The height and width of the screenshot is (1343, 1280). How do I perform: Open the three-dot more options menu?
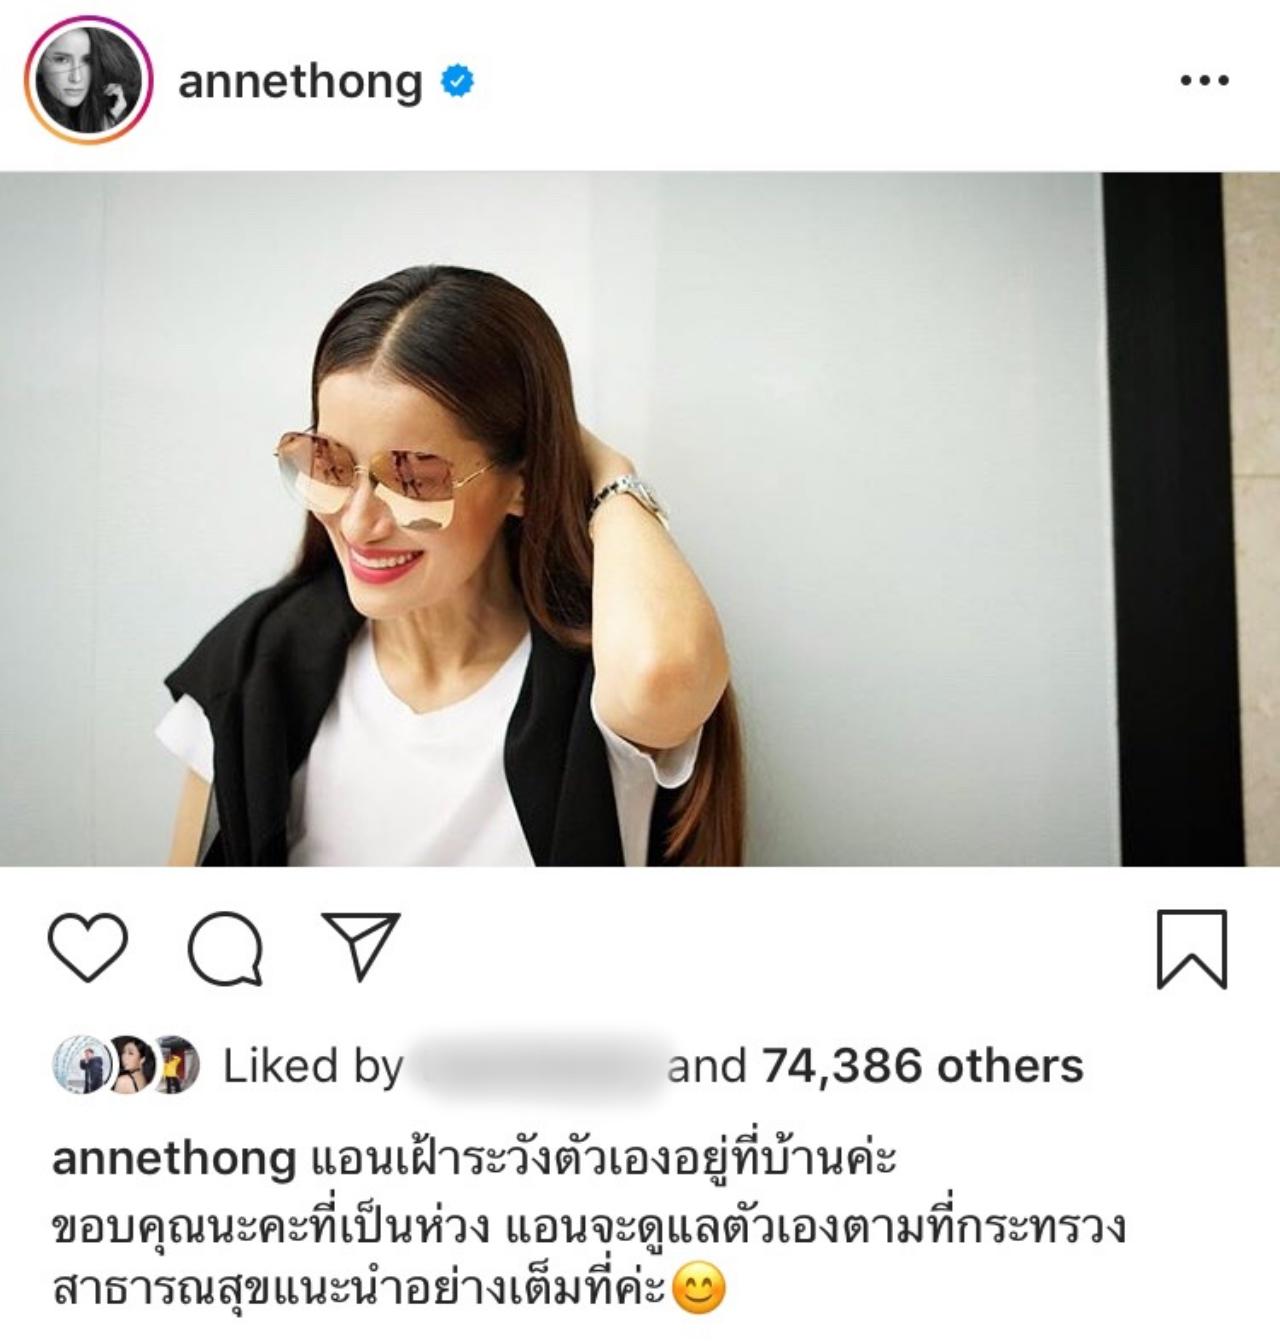click(1204, 81)
